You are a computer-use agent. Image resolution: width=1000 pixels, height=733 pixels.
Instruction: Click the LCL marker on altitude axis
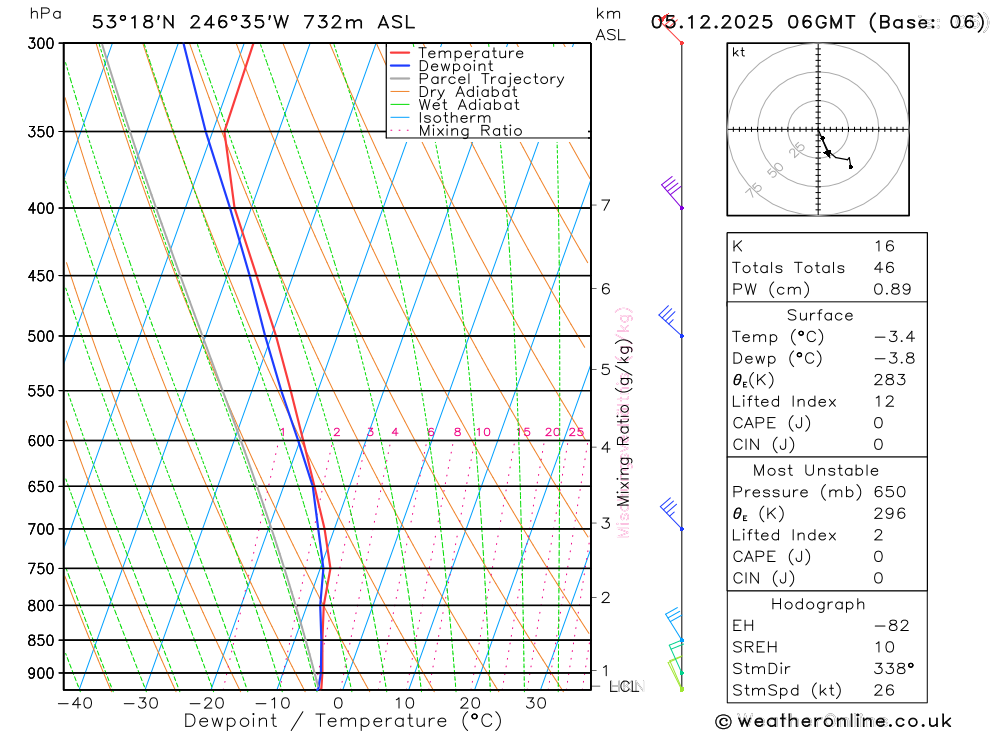[624, 686]
